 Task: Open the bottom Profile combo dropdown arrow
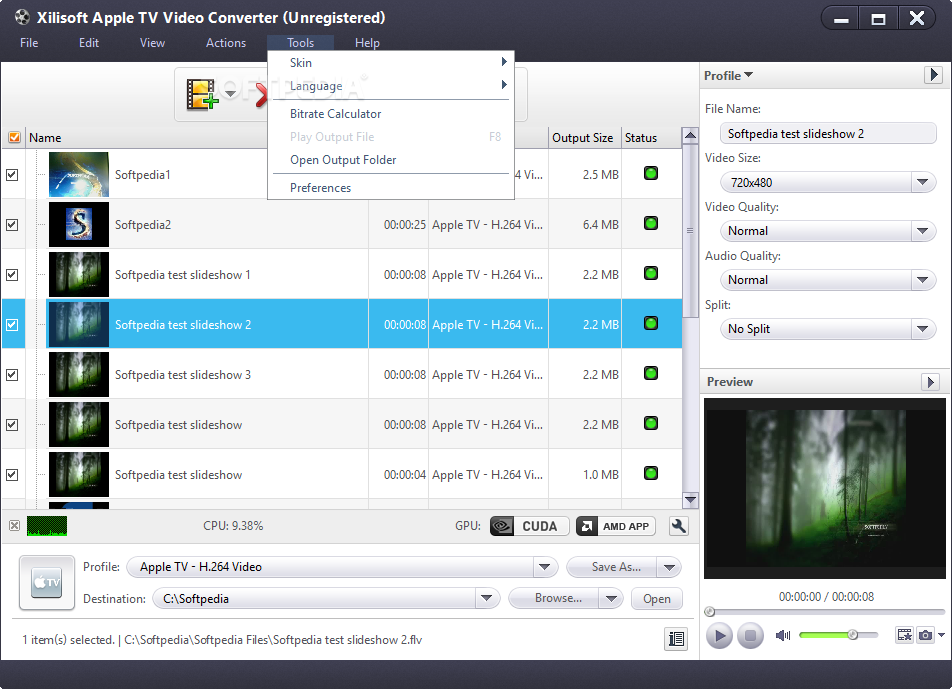coord(545,567)
